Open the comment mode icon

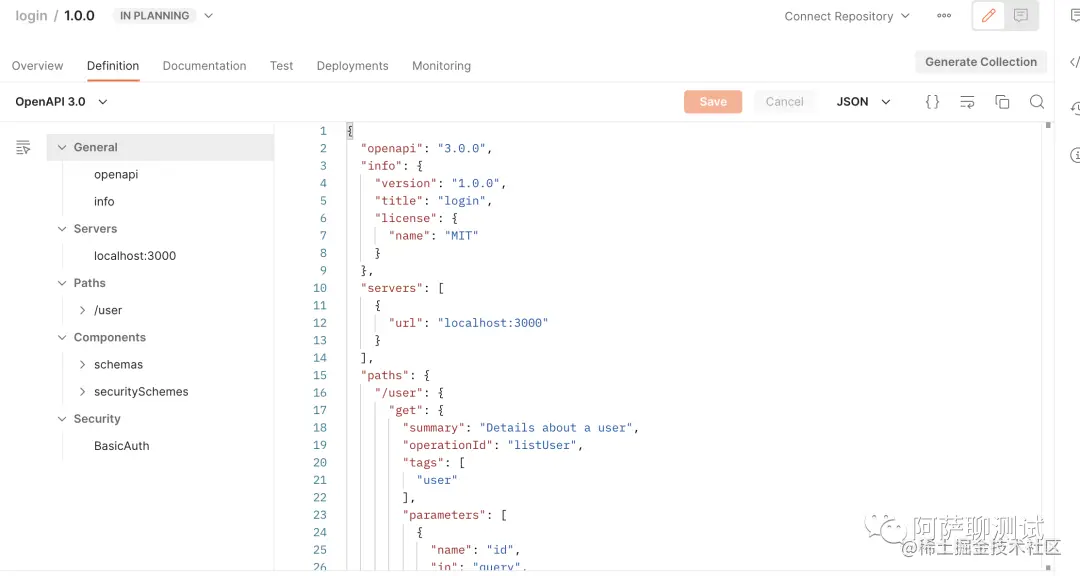tap(1021, 15)
